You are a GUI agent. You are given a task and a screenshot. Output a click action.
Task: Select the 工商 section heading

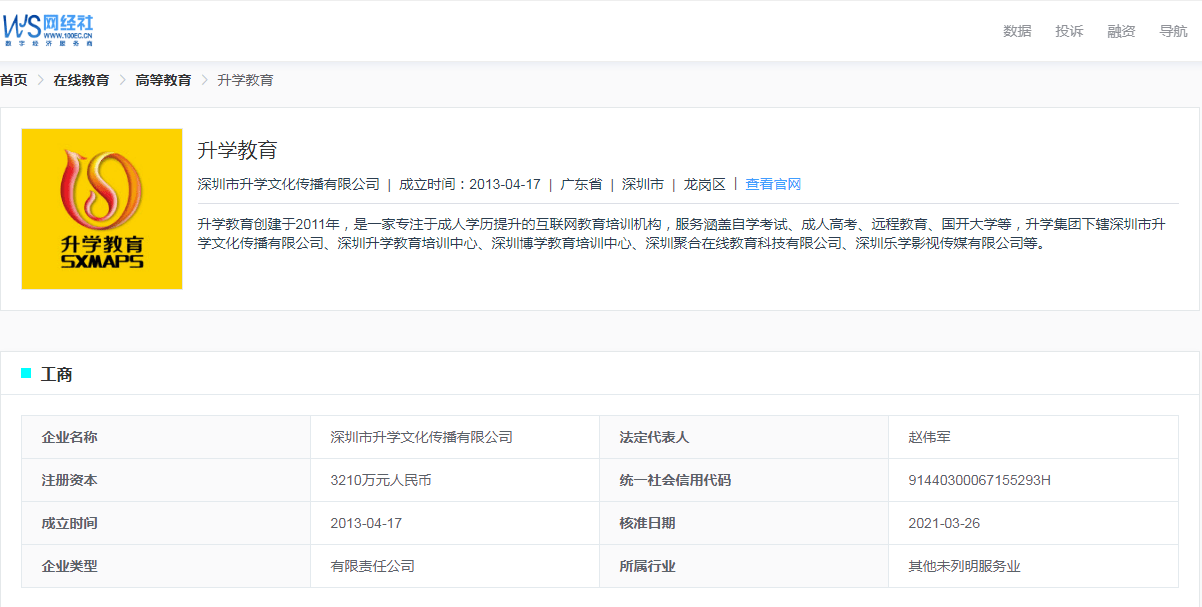point(56,374)
